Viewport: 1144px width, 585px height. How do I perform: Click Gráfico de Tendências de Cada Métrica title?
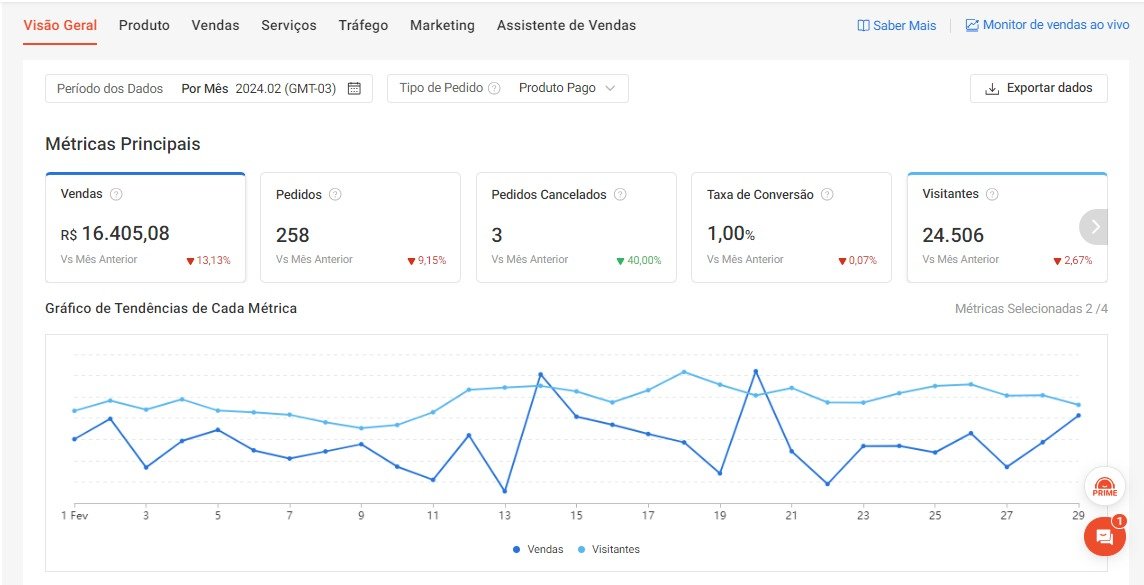click(171, 309)
